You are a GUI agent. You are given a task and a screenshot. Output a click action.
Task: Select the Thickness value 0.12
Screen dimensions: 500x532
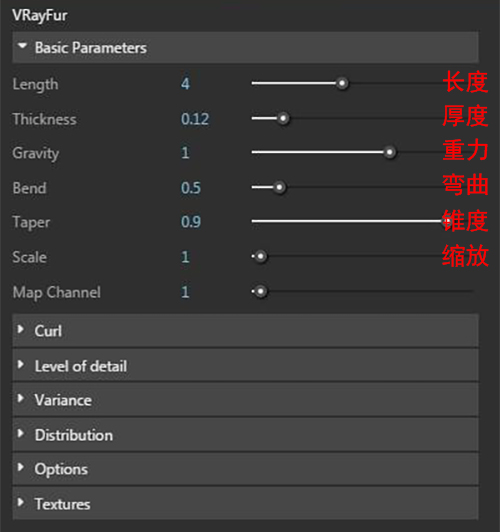(x=195, y=119)
